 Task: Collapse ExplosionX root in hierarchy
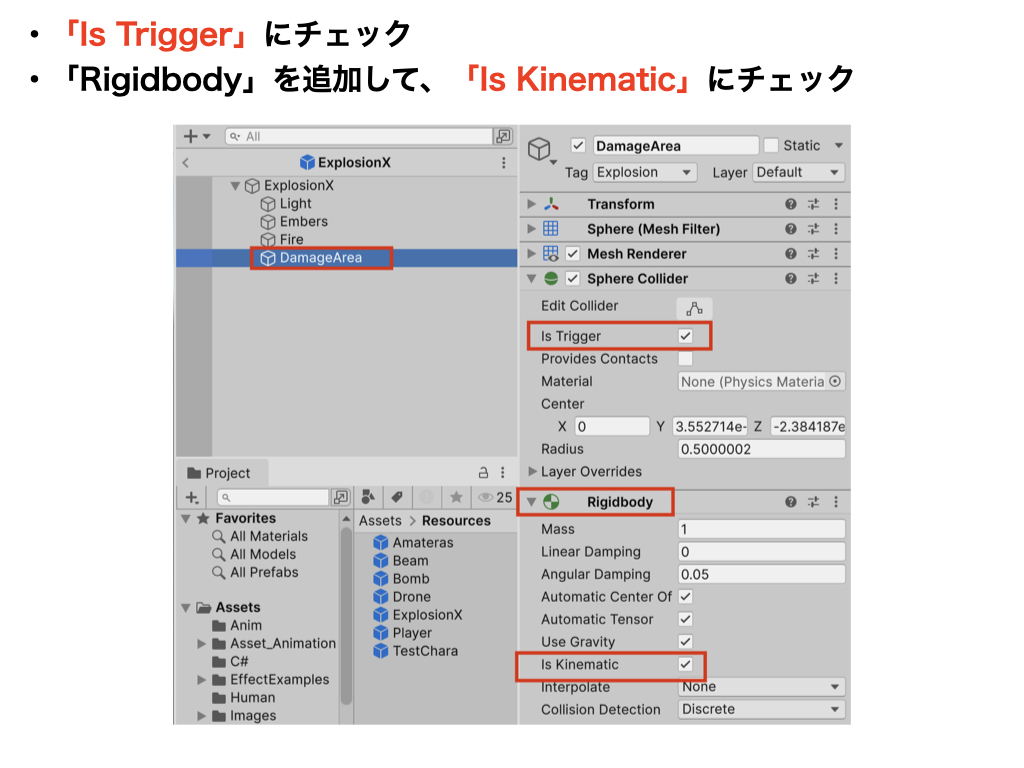235,186
